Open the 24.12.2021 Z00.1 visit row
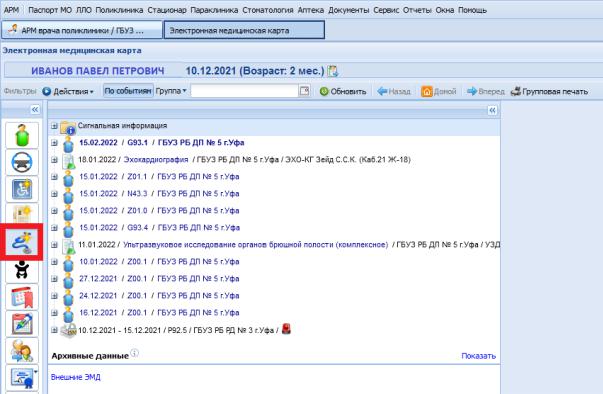 (x=159, y=296)
